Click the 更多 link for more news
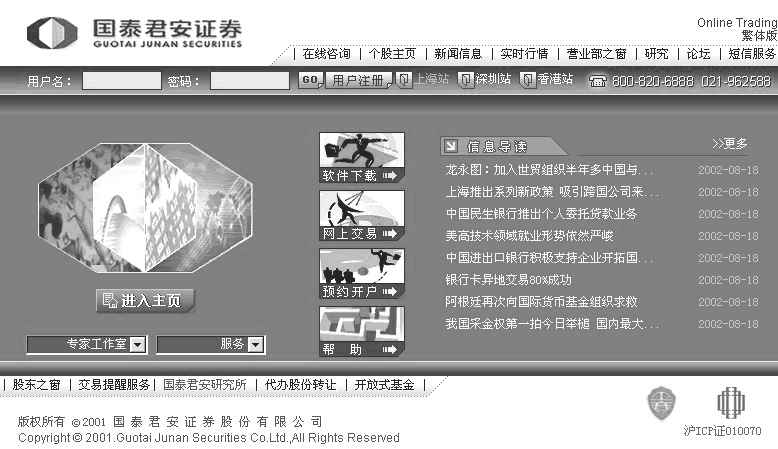The width and height of the screenshot is (778, 449). (x=729, y=144)
